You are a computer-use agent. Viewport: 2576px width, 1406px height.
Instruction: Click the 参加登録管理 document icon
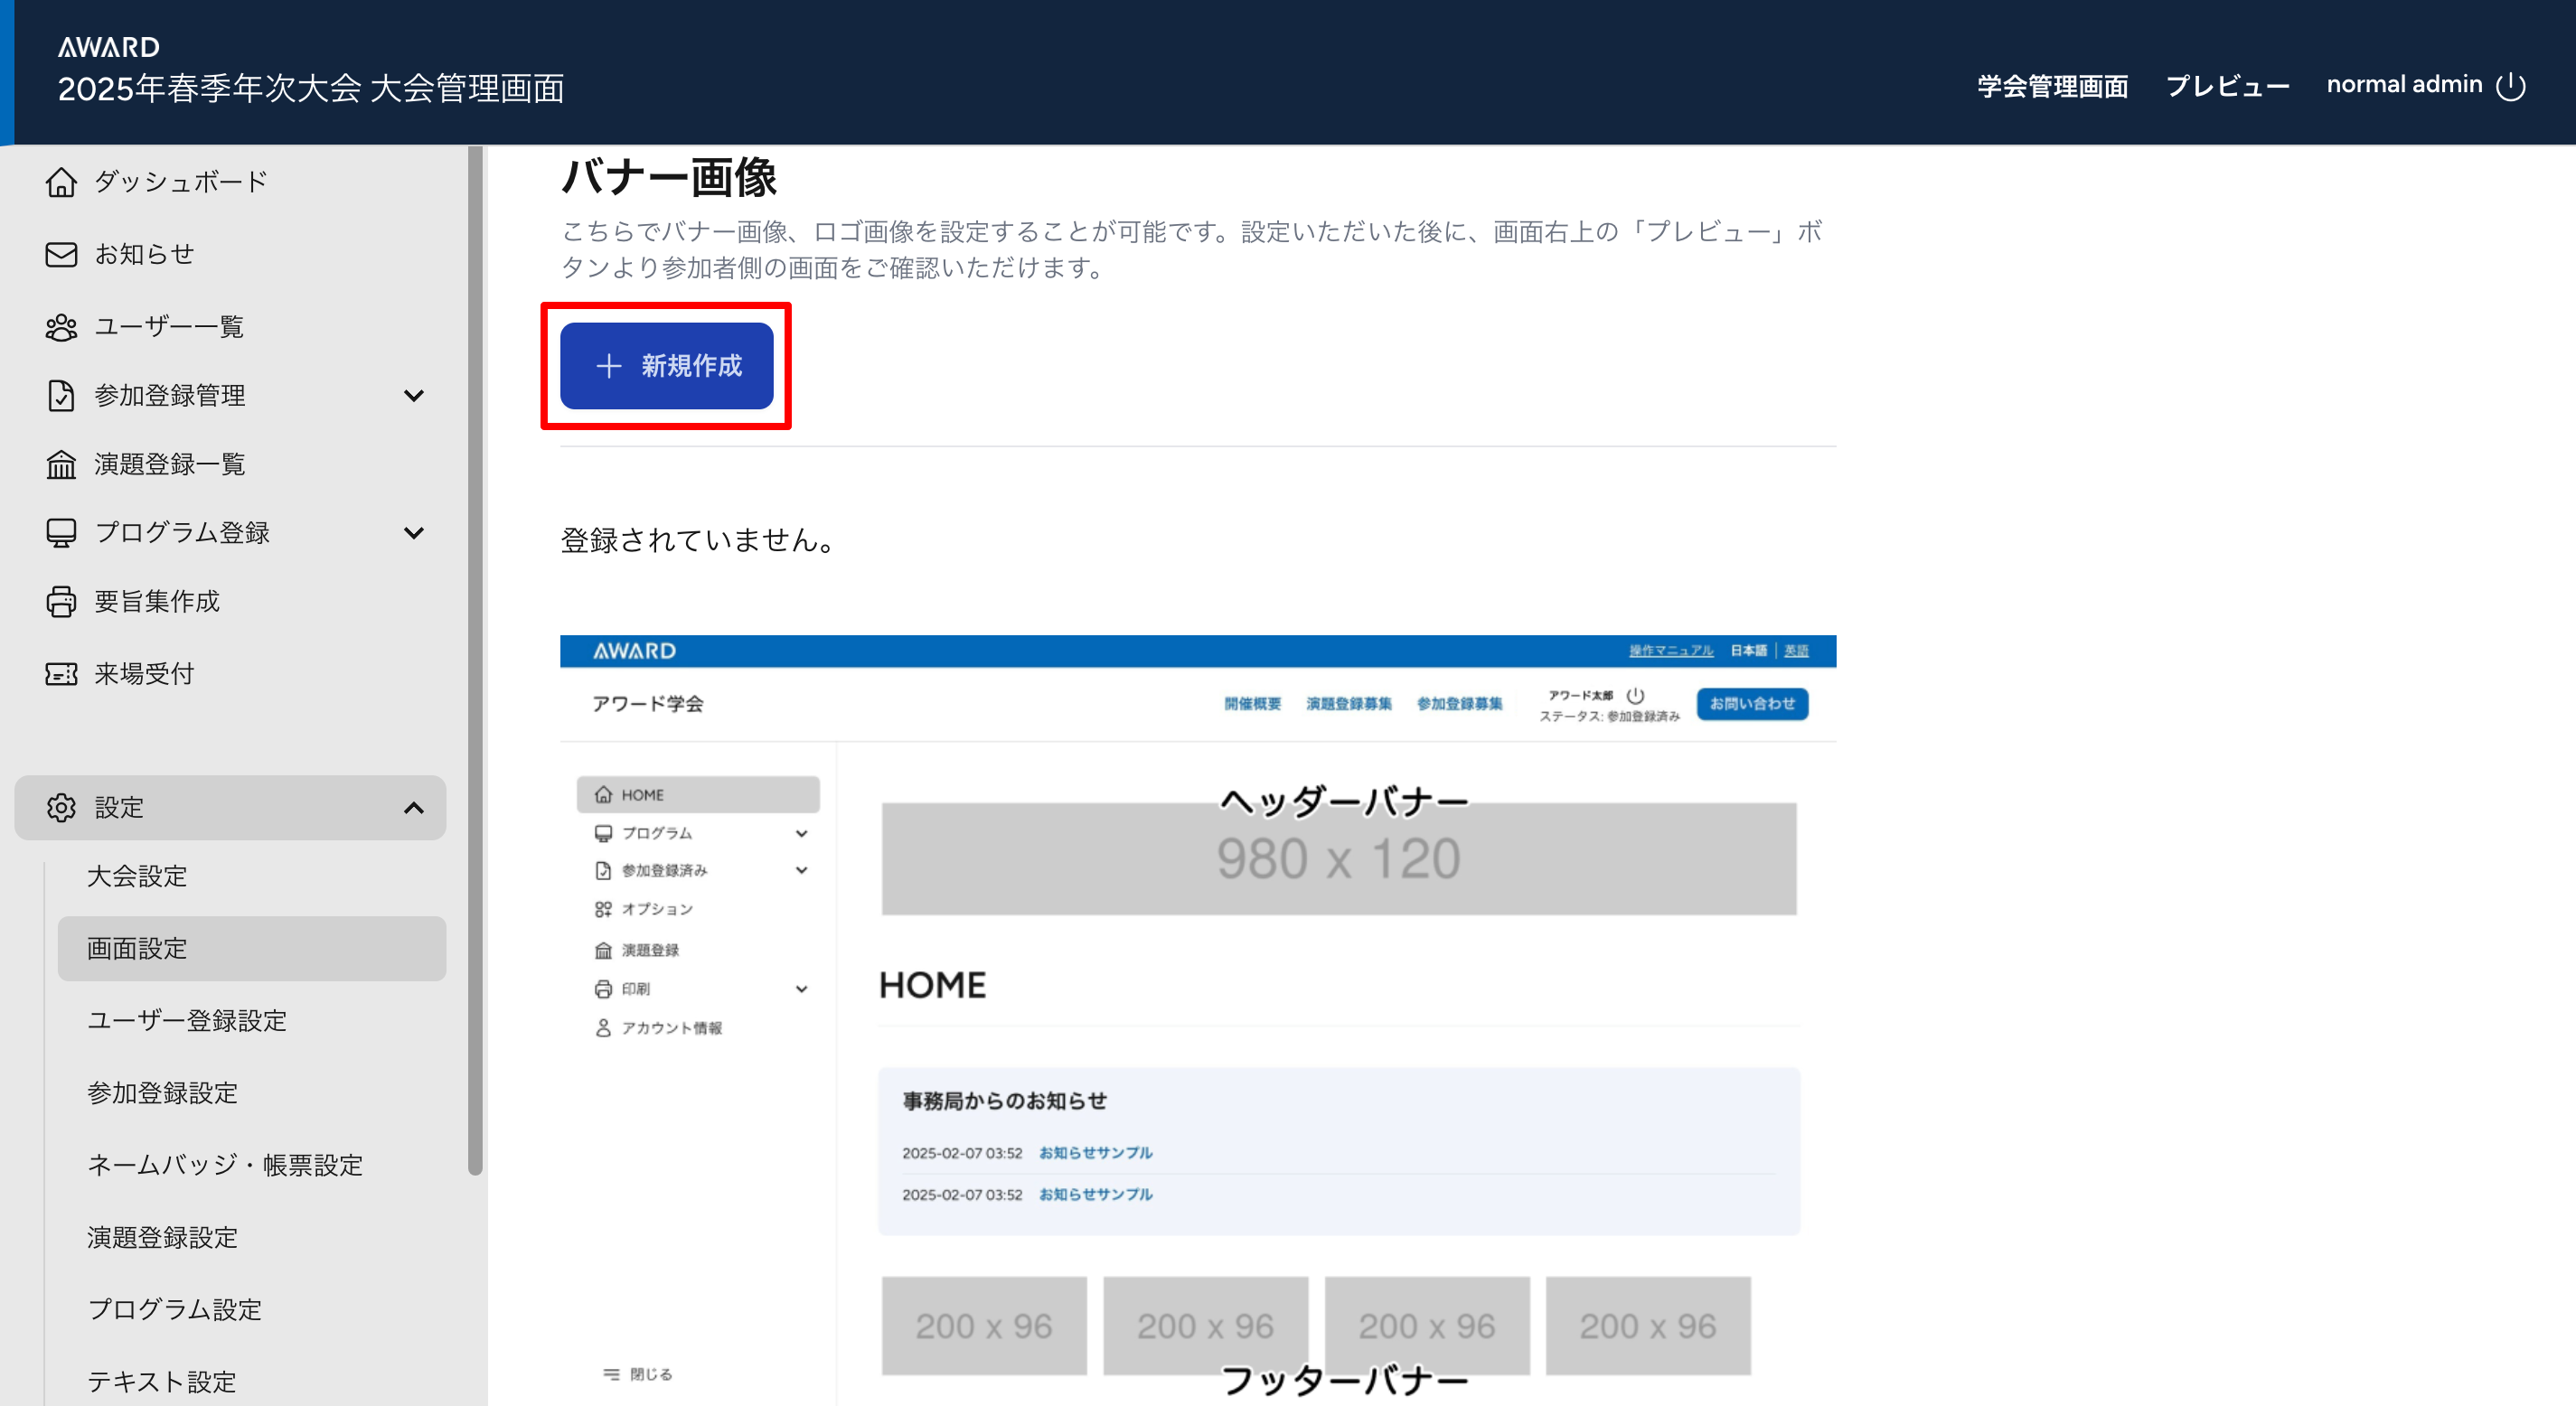[61, 395]
